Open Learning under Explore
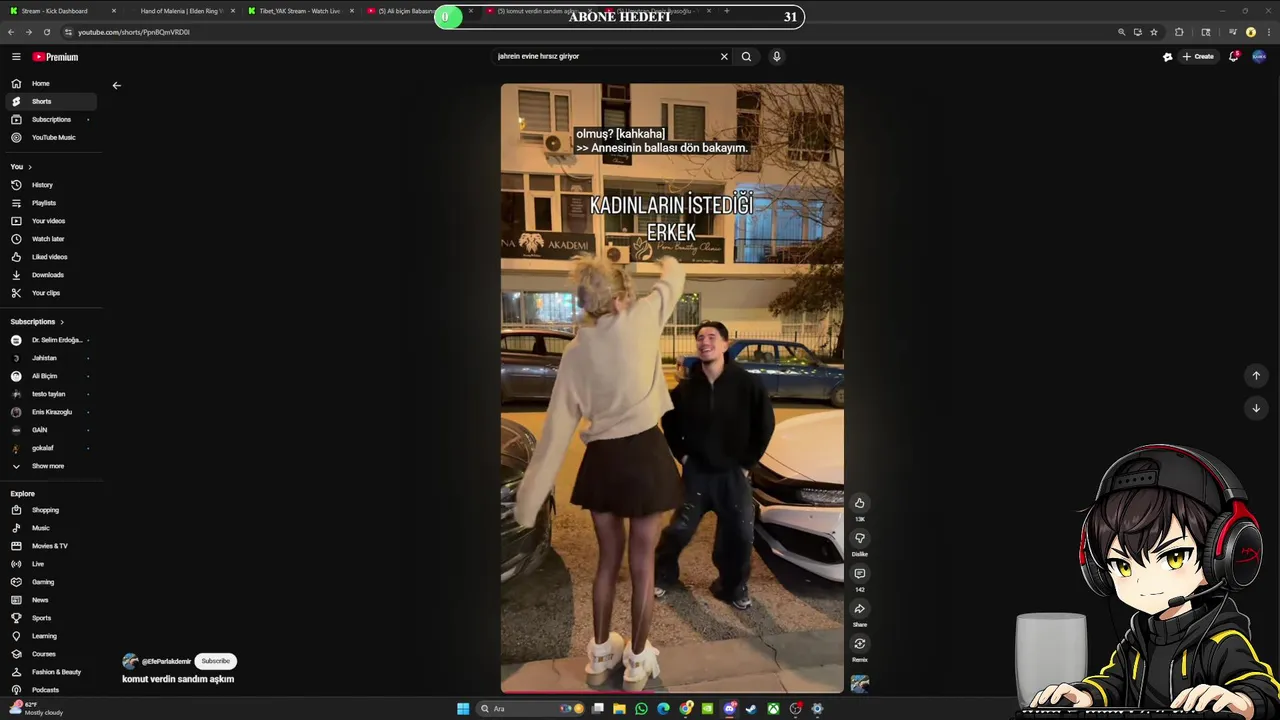Image resolution: width=1280 pixels, height=720 pixels. (50, 636)
